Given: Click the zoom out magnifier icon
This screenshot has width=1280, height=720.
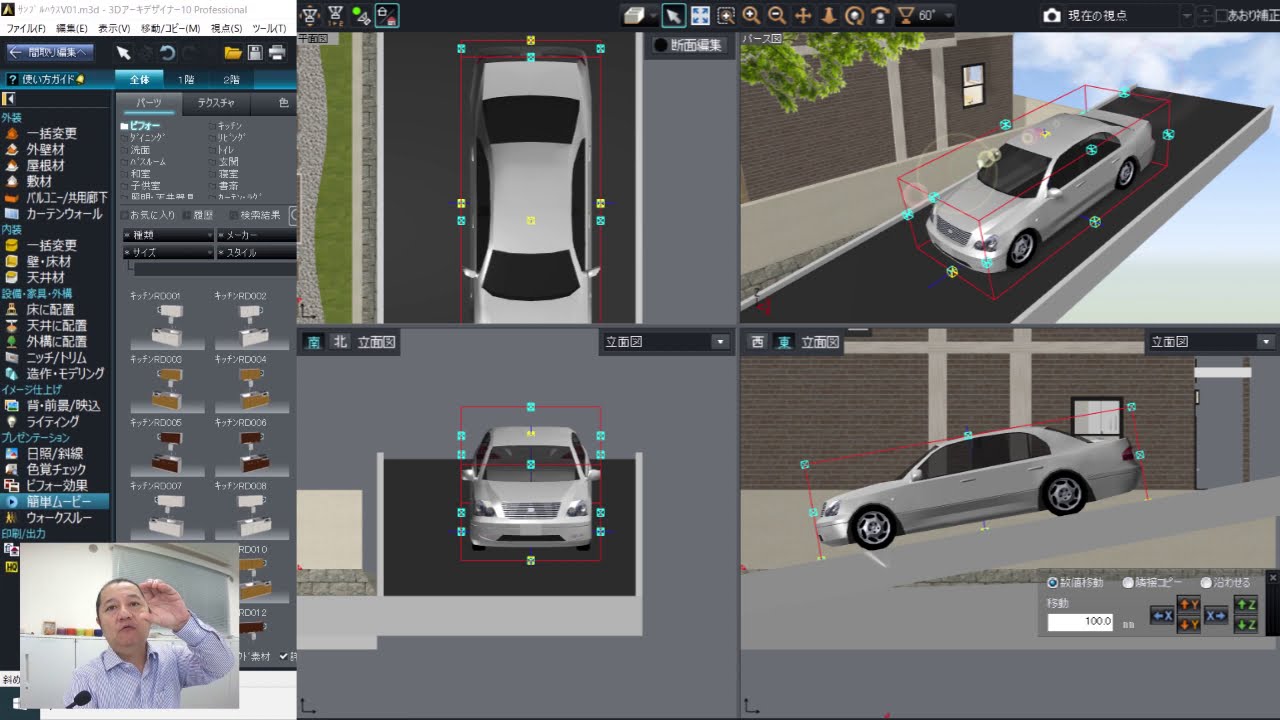Looking at the screenshot, I should click(x=777, y=15).
